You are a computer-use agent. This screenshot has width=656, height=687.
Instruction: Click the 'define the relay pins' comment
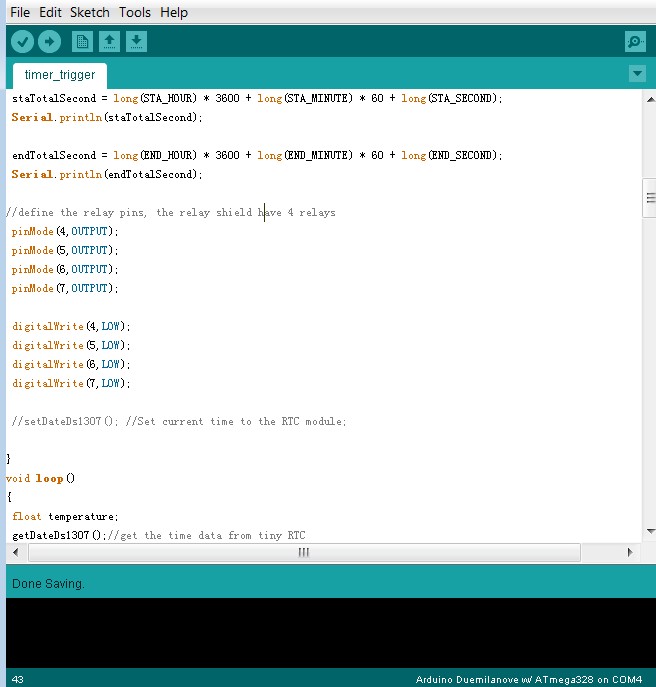tap(171, 213)
